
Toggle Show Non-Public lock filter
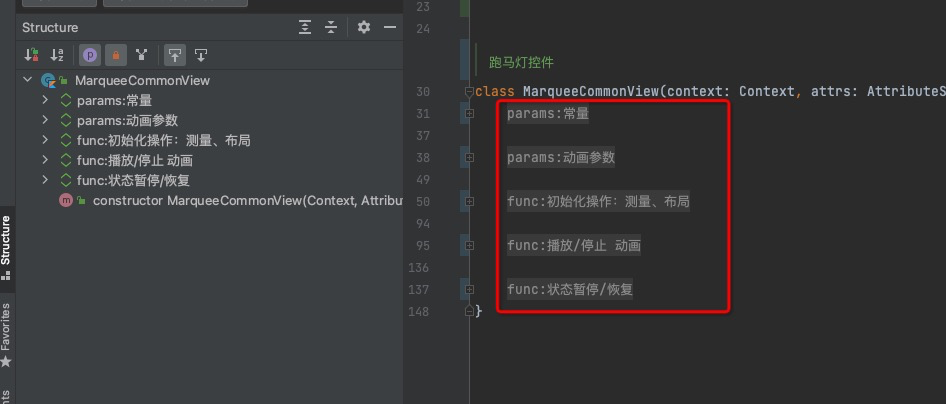pos(116,55)
